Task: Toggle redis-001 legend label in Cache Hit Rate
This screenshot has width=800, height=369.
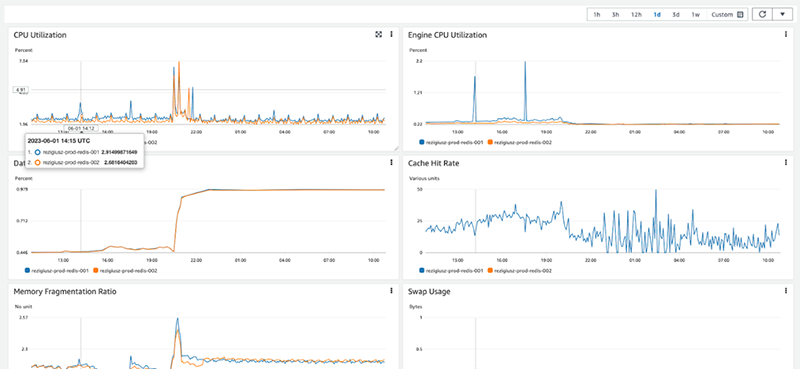Action: [x=454, y=270]
